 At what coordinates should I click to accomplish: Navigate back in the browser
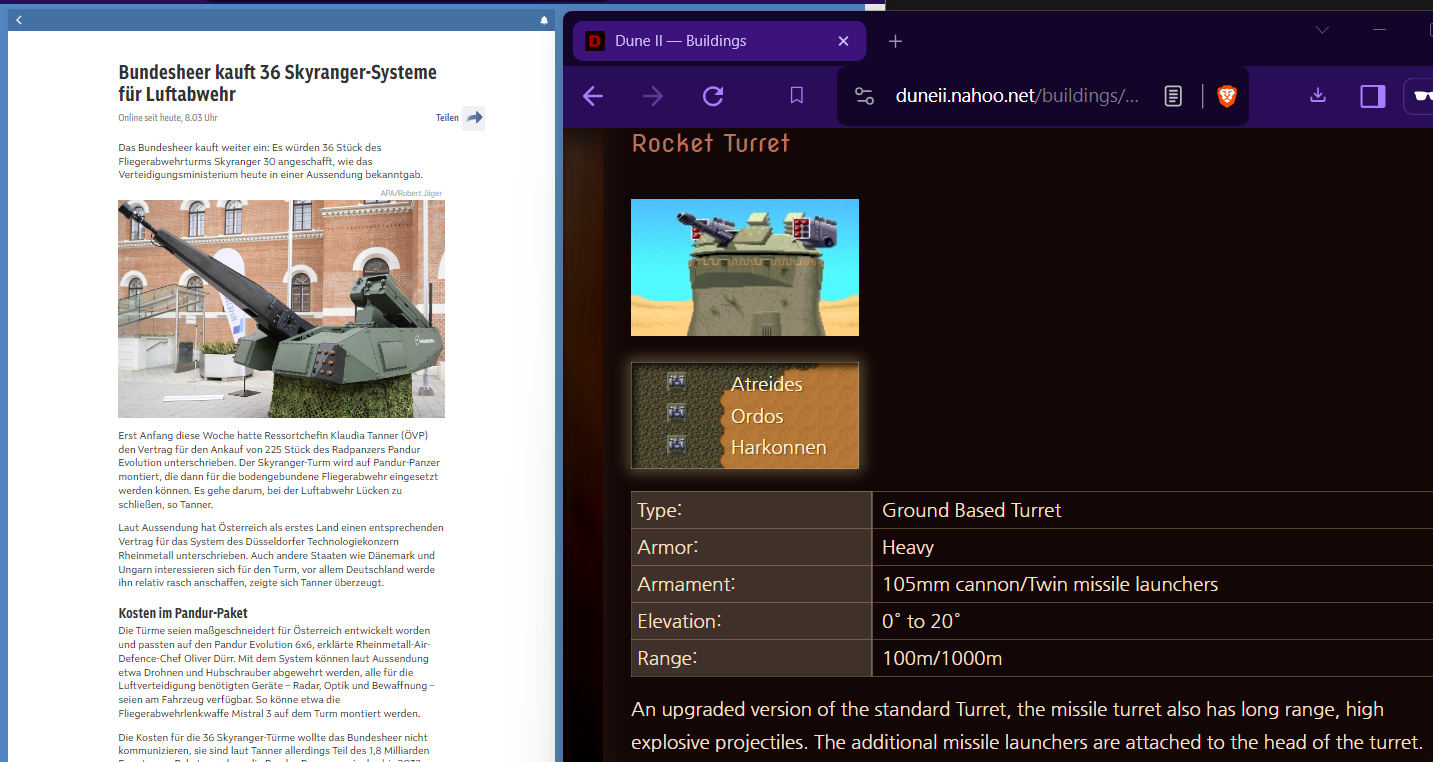pos(593,96)
